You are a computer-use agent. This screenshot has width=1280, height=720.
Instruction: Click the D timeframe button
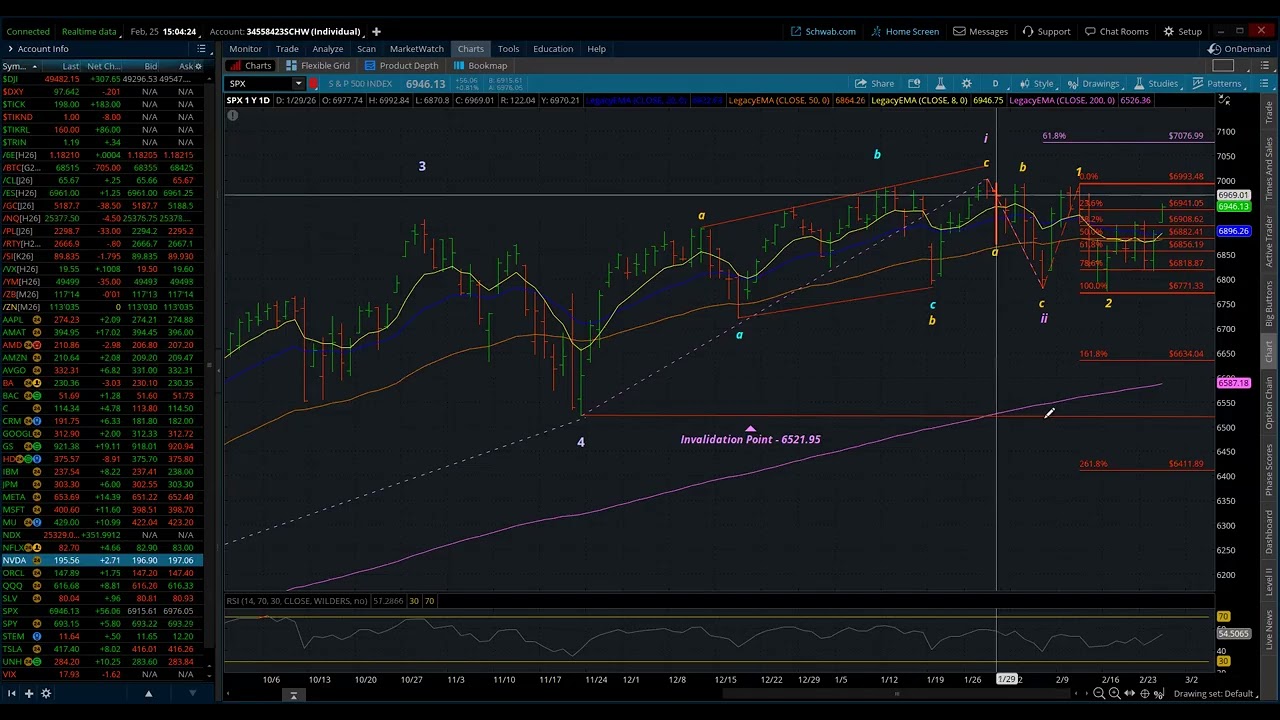(x=995, y=84)
